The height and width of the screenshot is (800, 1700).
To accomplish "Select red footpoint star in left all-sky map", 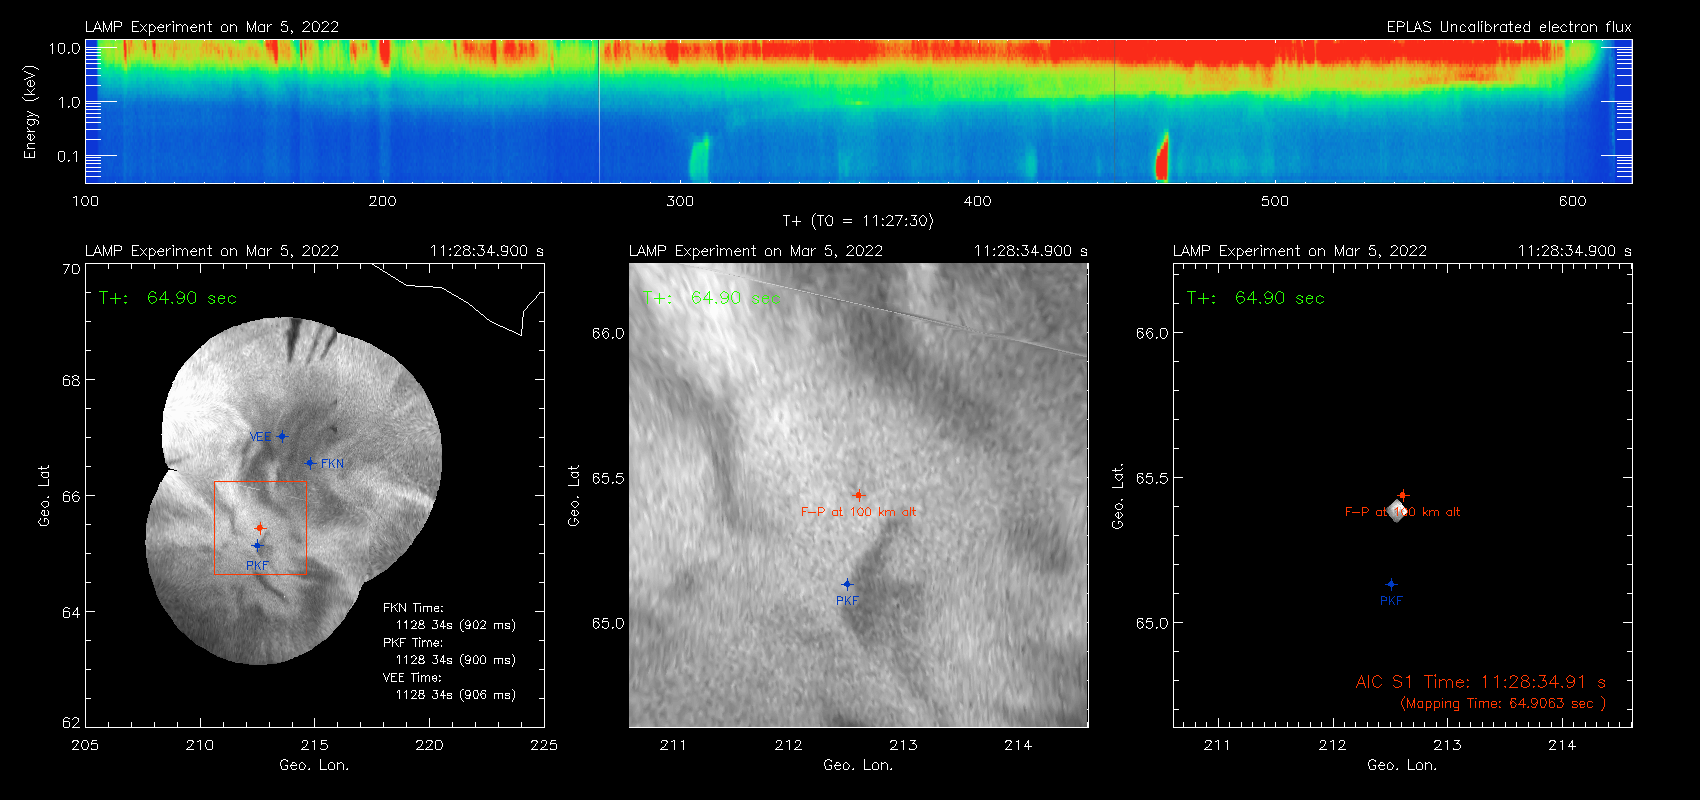I will pyautogui.click(x=260, y=528).
